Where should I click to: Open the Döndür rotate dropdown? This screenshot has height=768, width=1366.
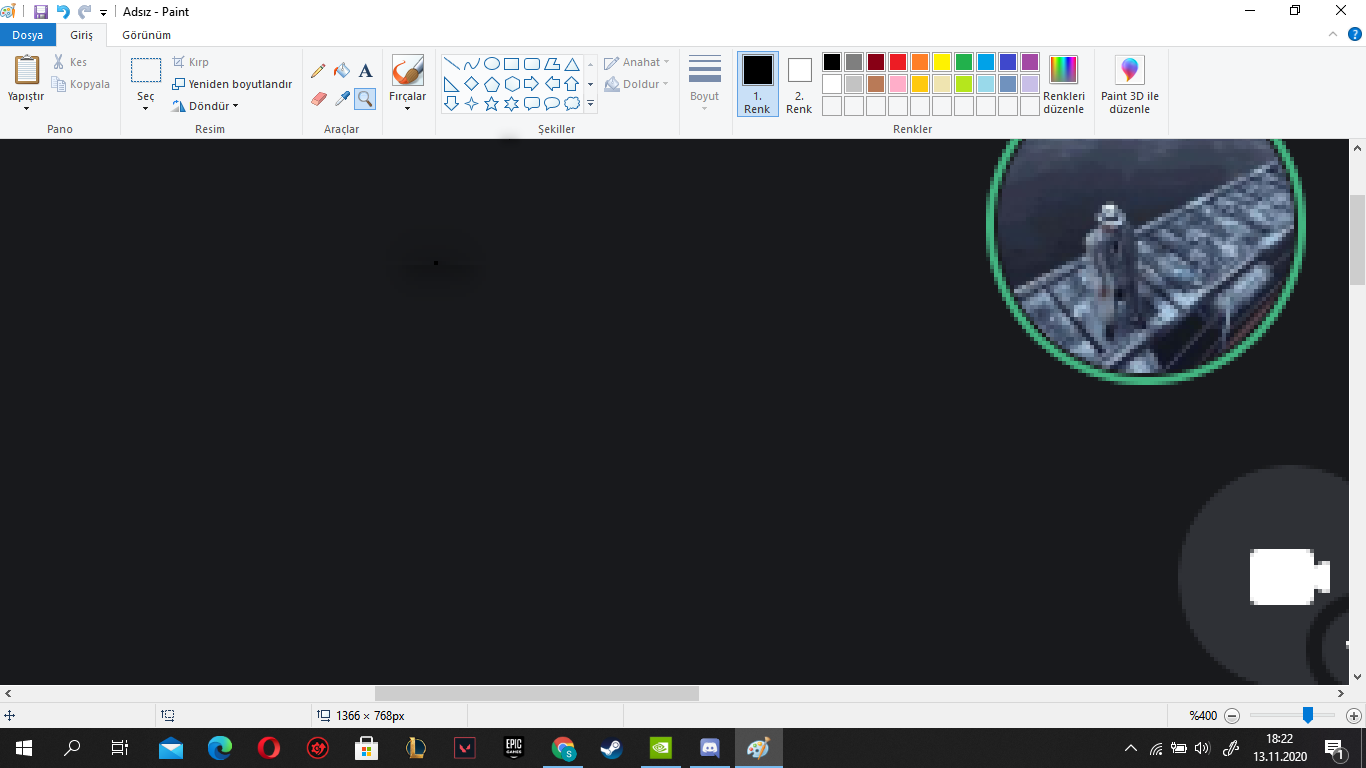pos(205,106)
